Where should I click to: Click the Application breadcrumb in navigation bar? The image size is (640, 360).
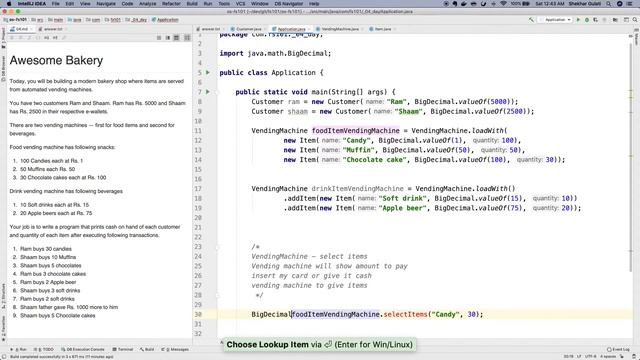[165, 20]
